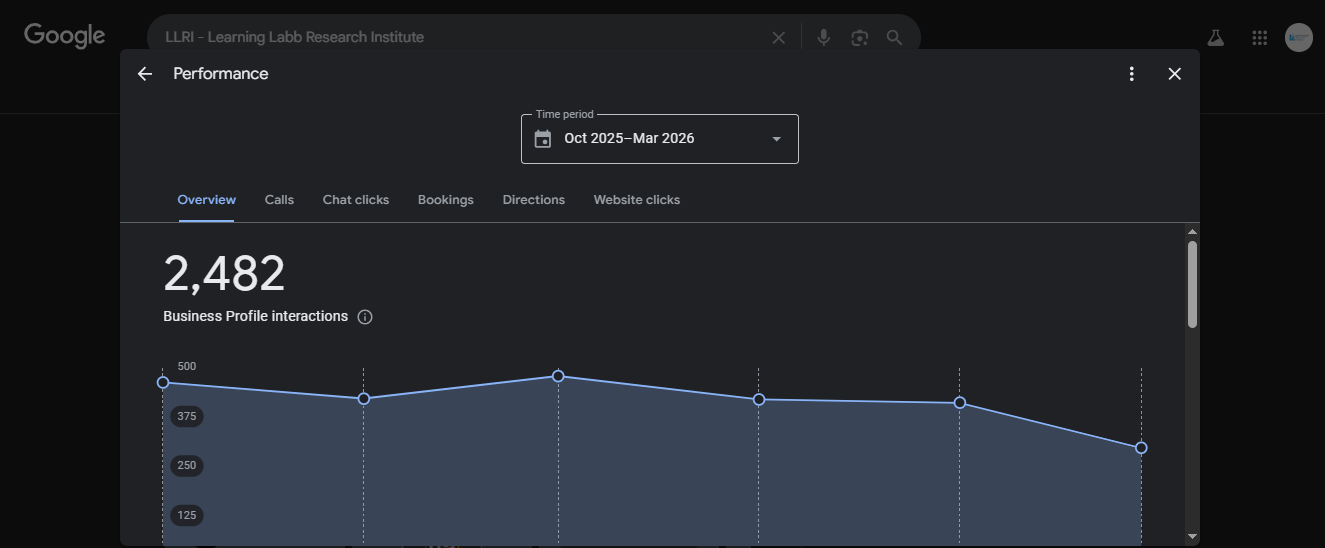
Task: View the Directions tab
Action: pyautogui.click(x=533, y=200)
